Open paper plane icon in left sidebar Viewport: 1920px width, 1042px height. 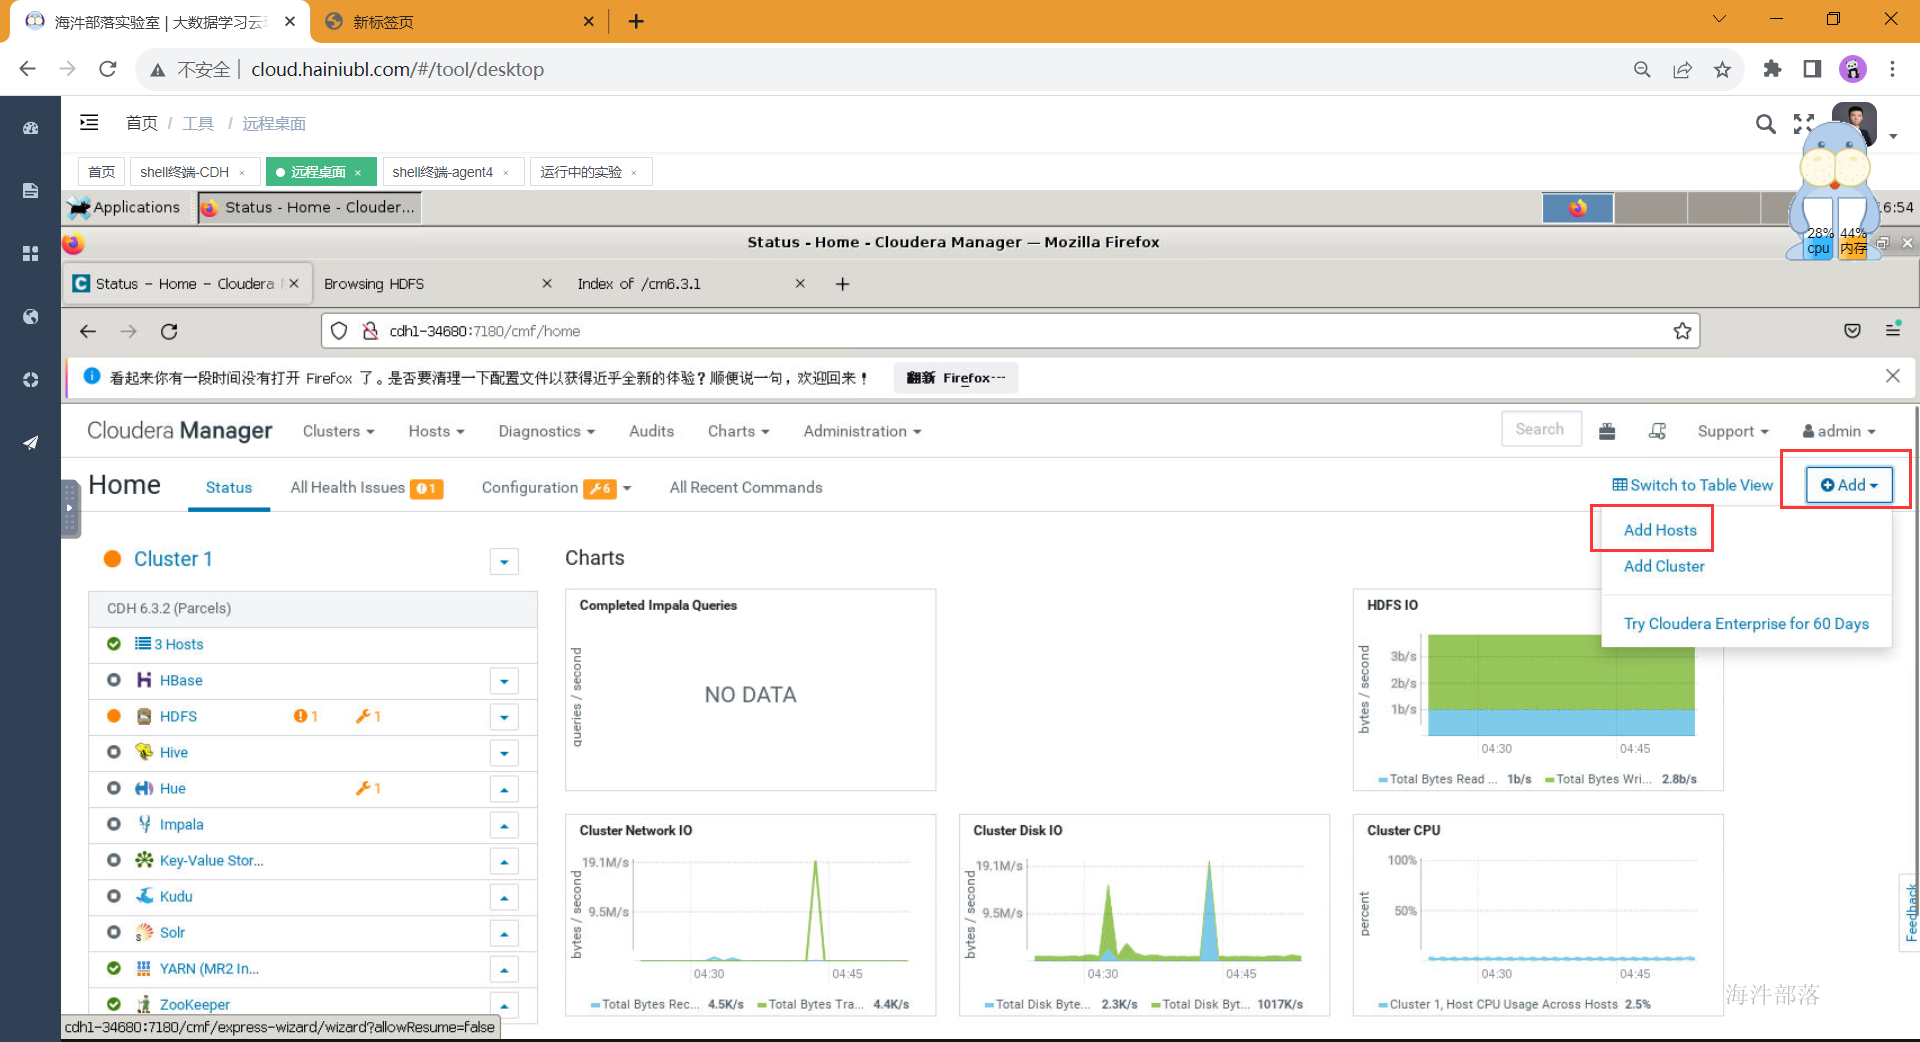[x=31, y=442]
